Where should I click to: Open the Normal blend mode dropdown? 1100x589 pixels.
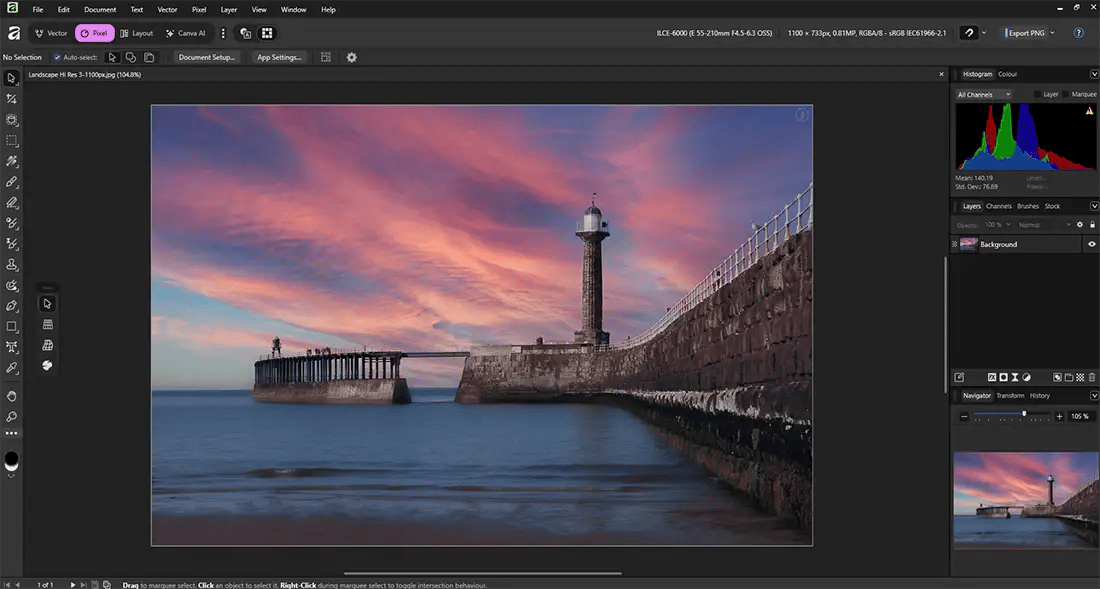click(1045, 225)
